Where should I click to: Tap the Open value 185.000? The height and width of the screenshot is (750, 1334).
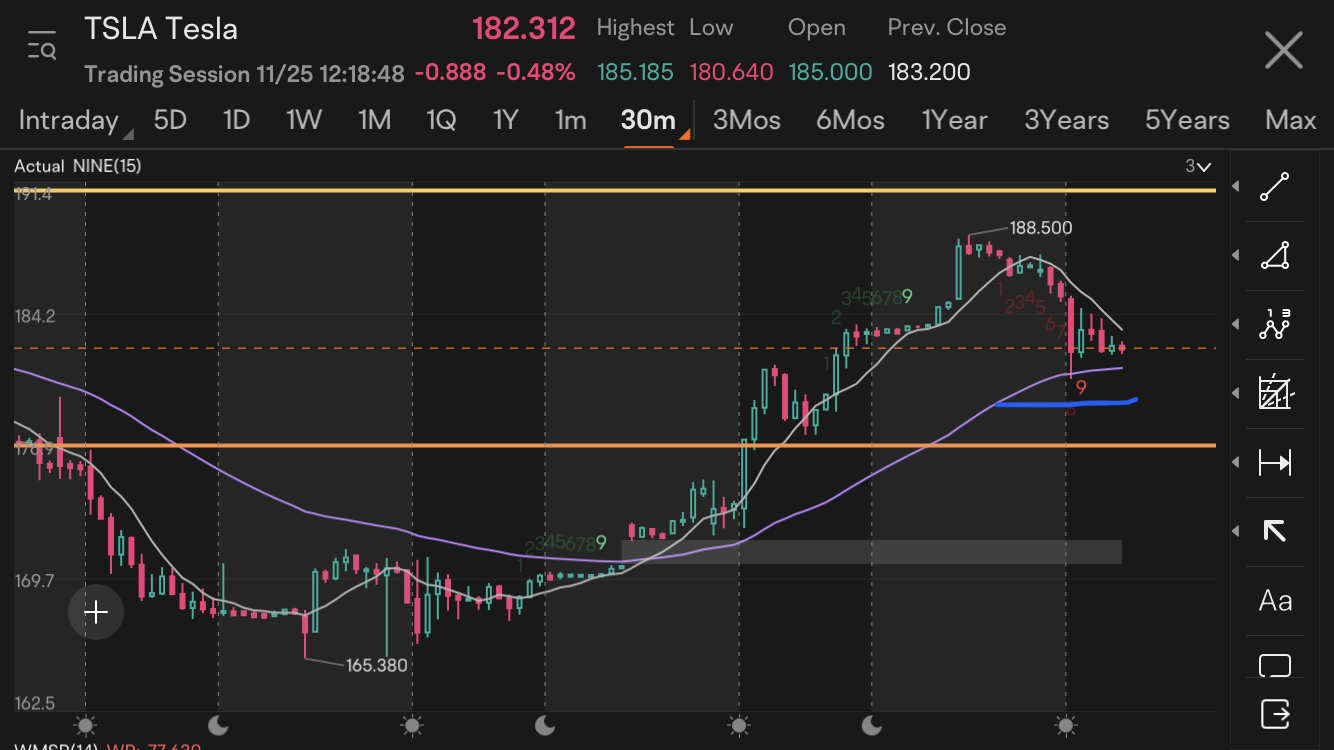coord(830,72)
